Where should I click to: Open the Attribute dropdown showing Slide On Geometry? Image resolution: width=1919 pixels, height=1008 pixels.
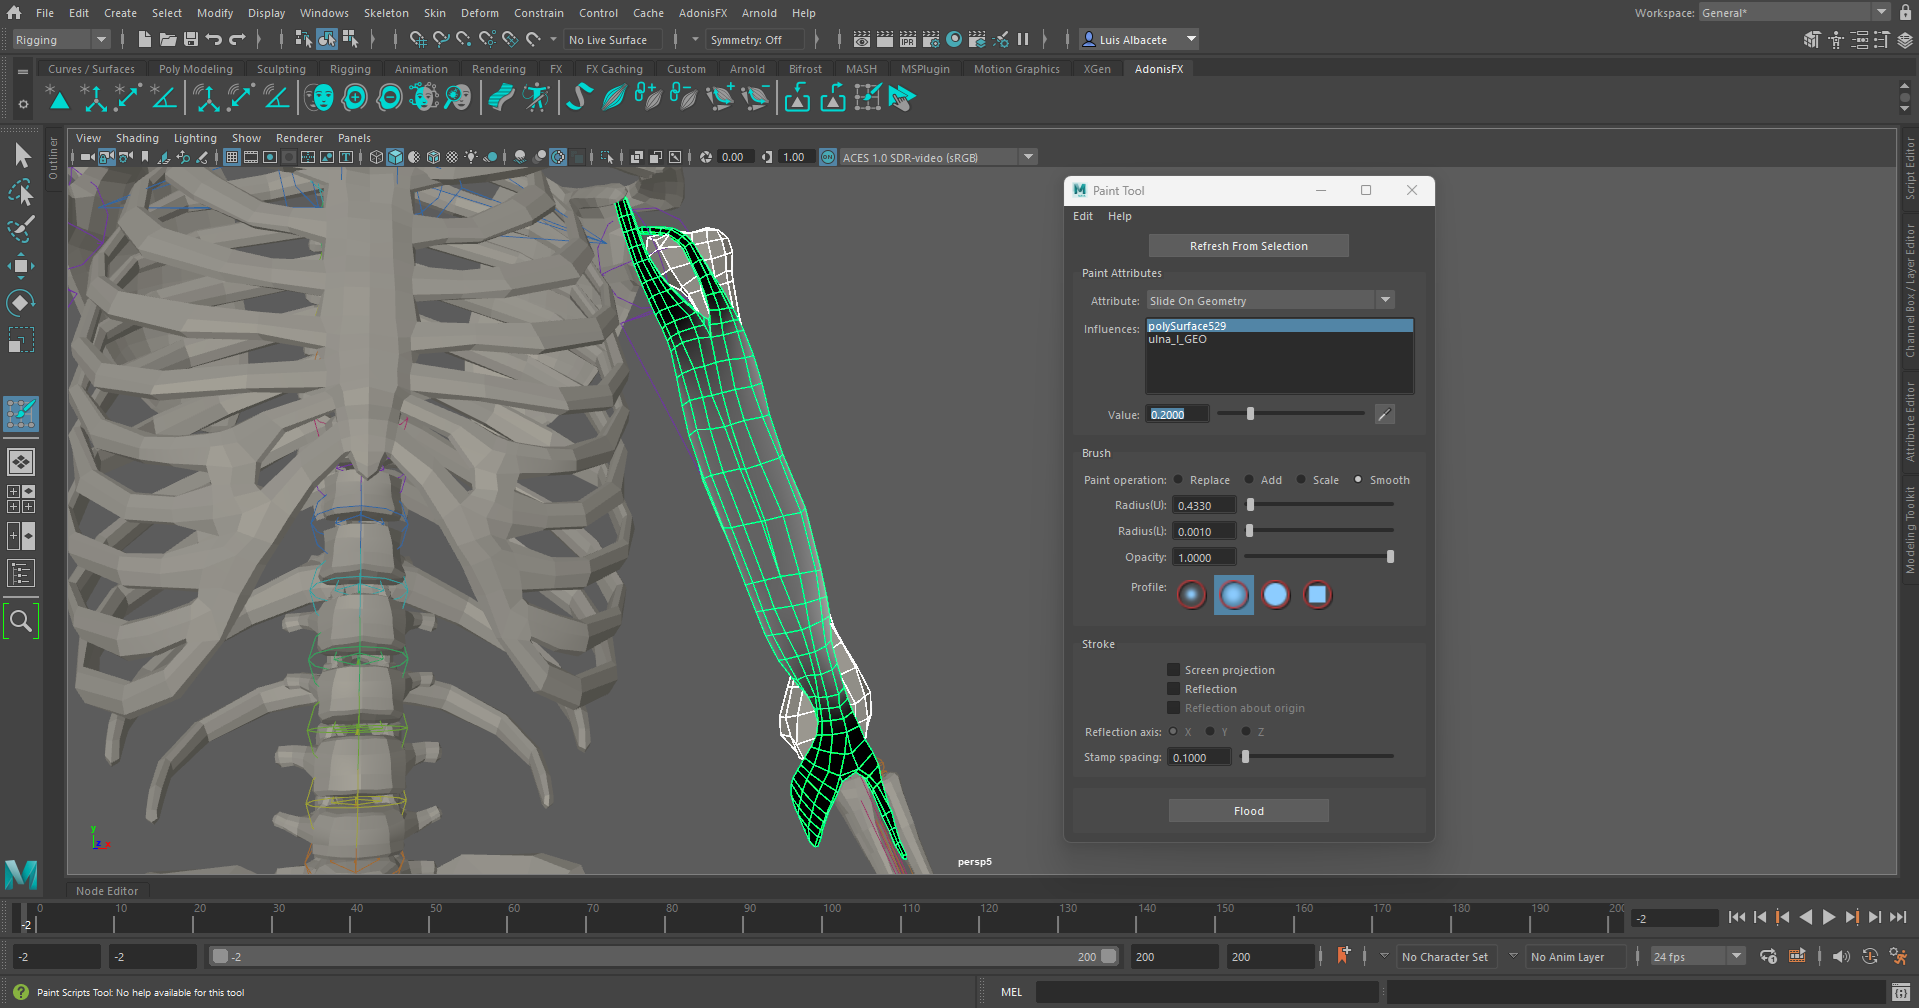1270,301
